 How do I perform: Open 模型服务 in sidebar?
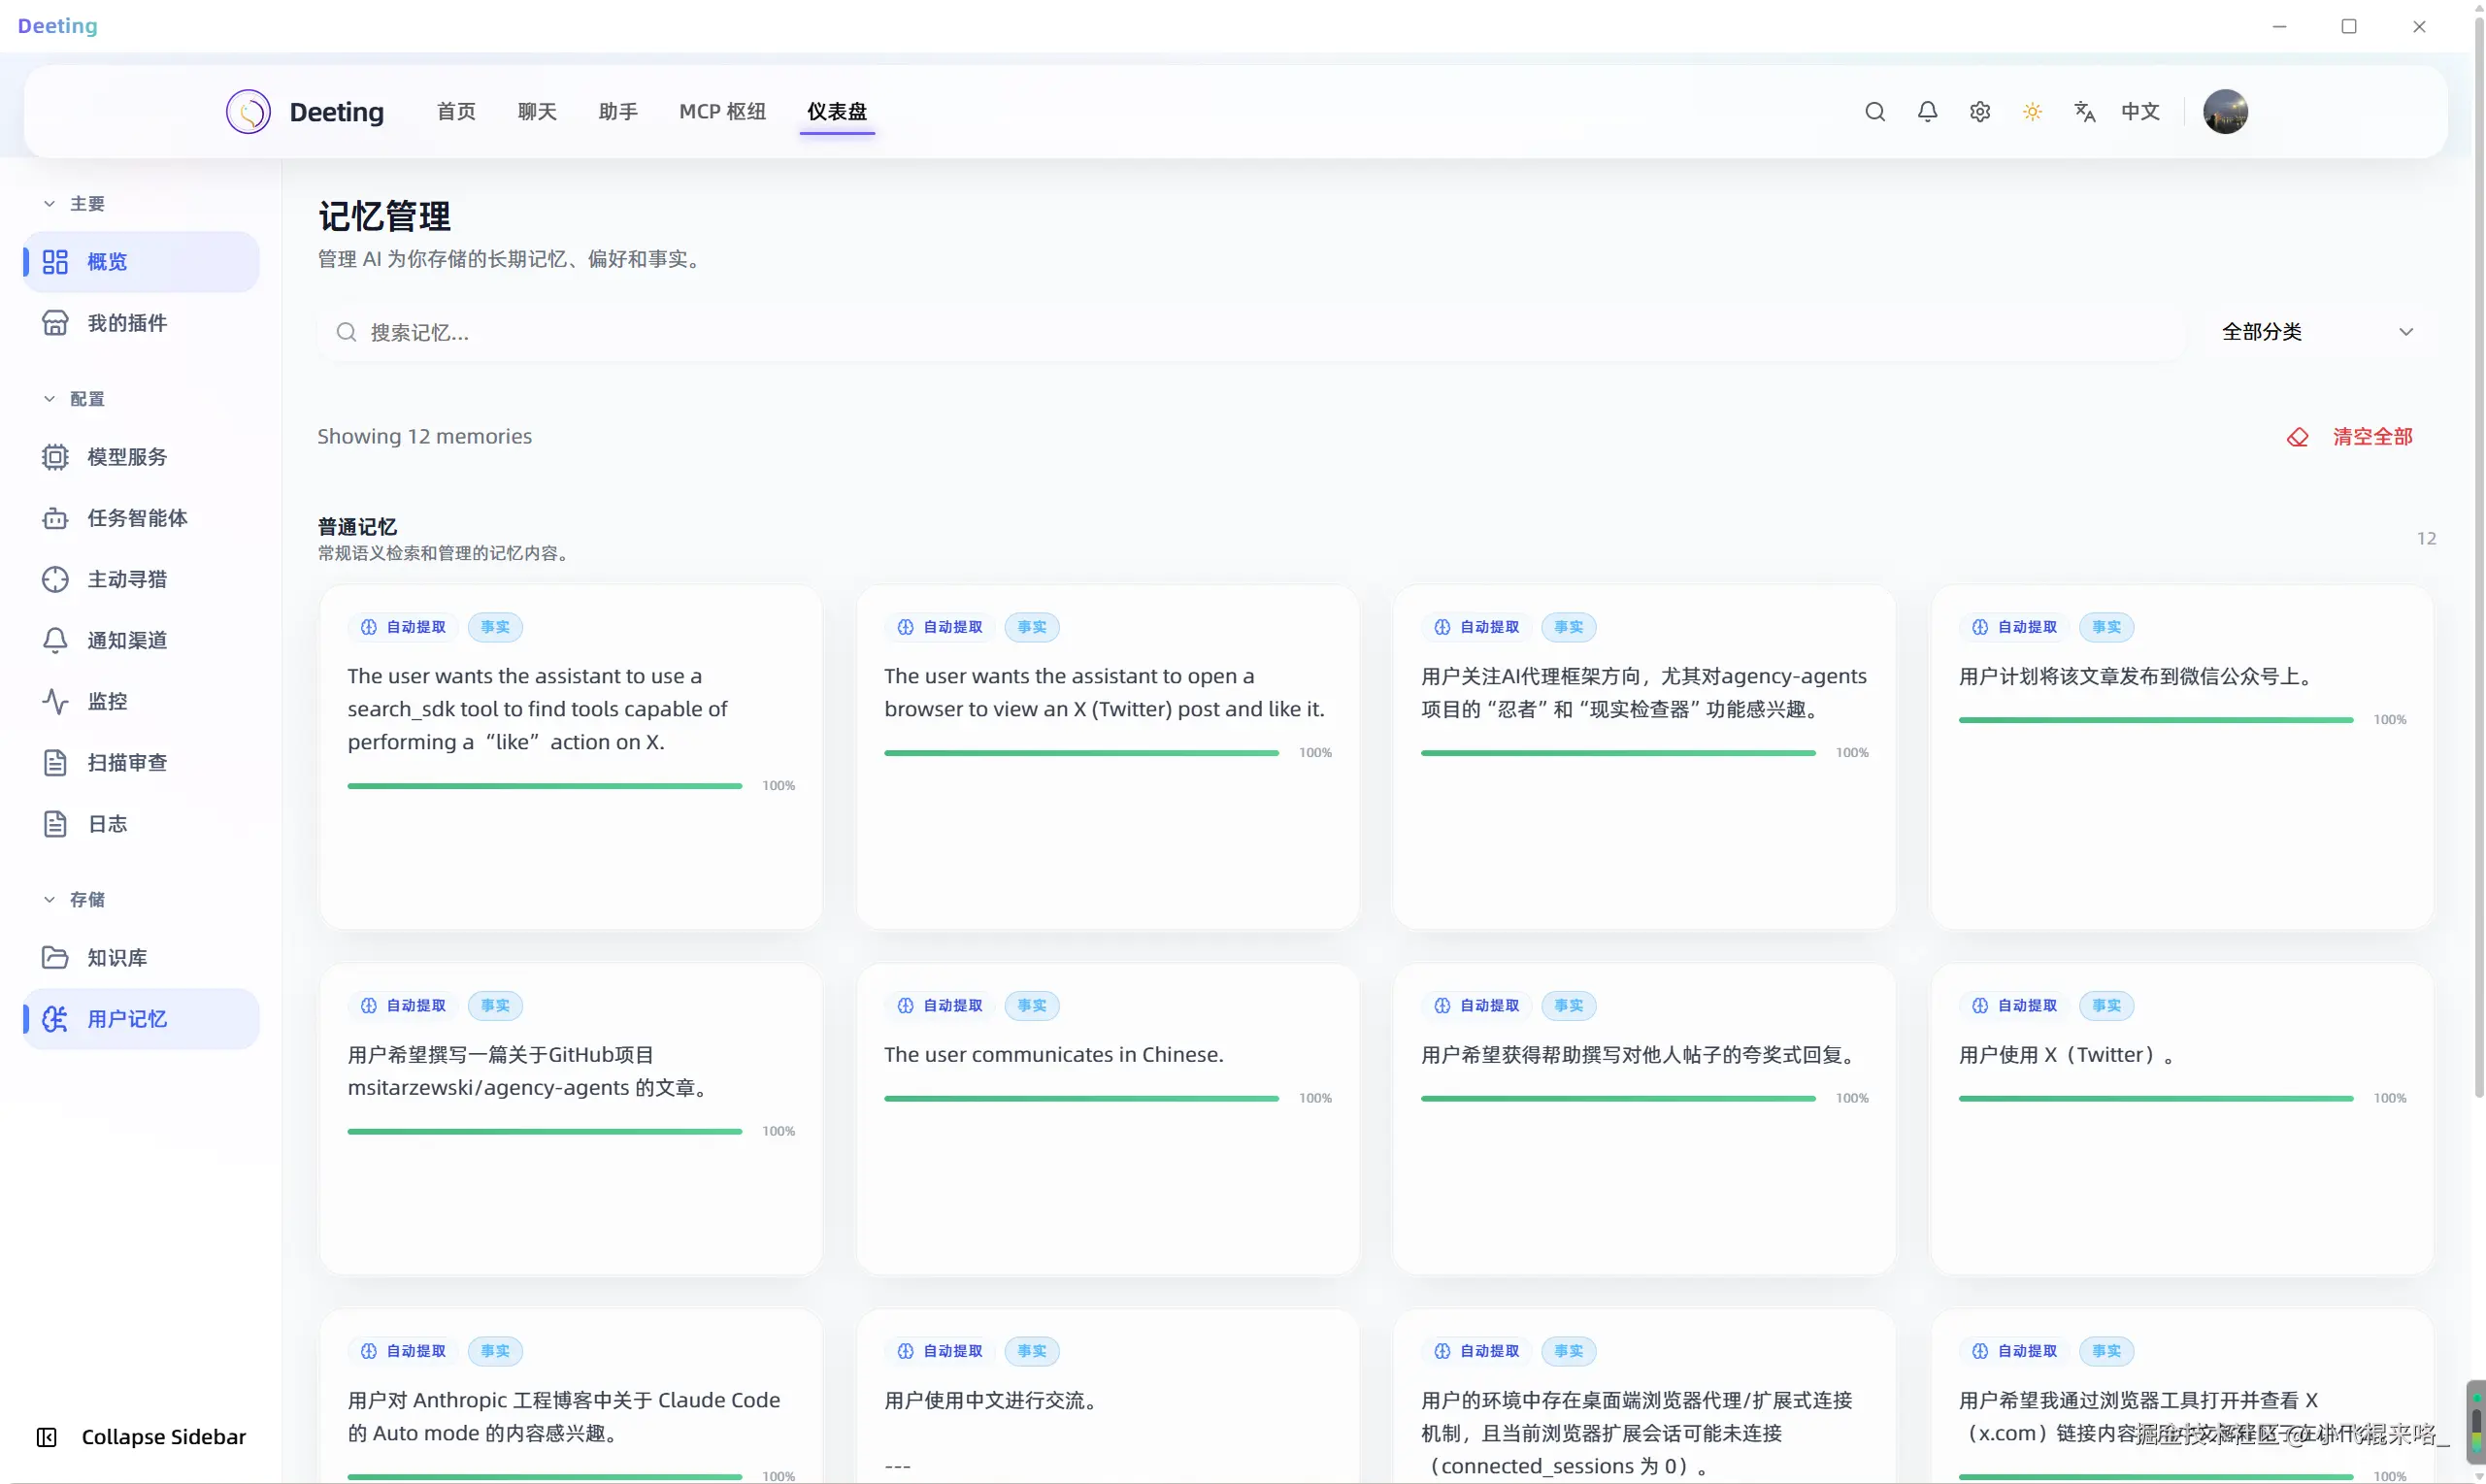coord(126,457)
